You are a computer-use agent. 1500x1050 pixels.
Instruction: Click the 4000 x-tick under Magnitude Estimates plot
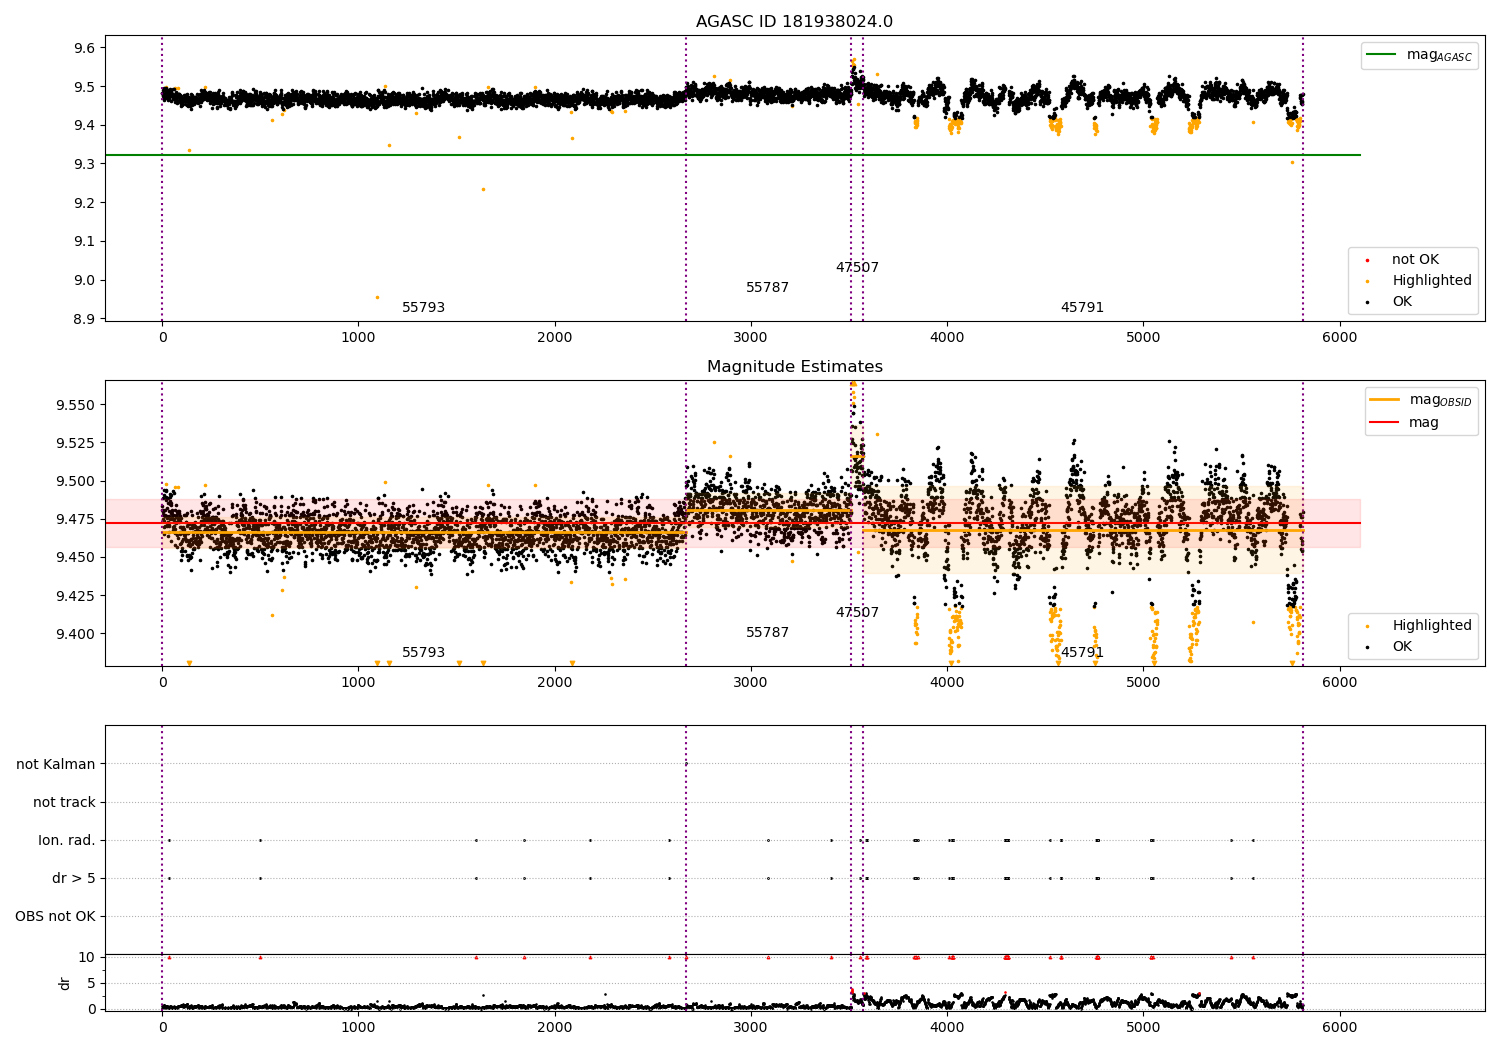point(947,683)
